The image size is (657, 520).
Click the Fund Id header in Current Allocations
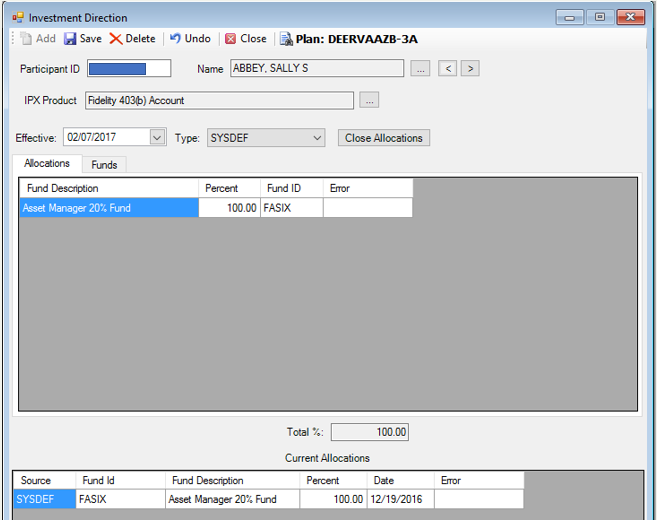tap(121, 480)
